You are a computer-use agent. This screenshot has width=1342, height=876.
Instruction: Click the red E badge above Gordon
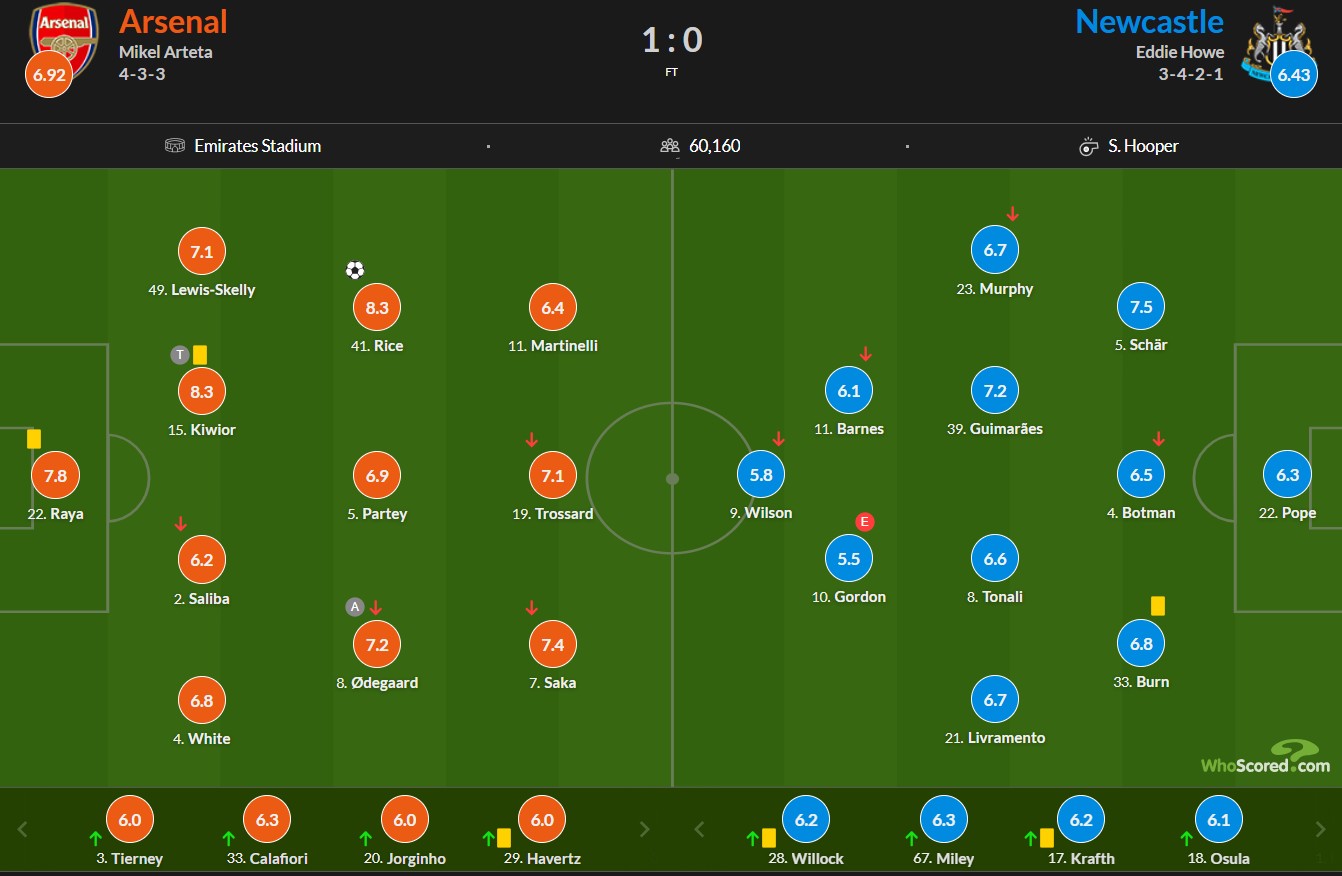click(865, 521)
